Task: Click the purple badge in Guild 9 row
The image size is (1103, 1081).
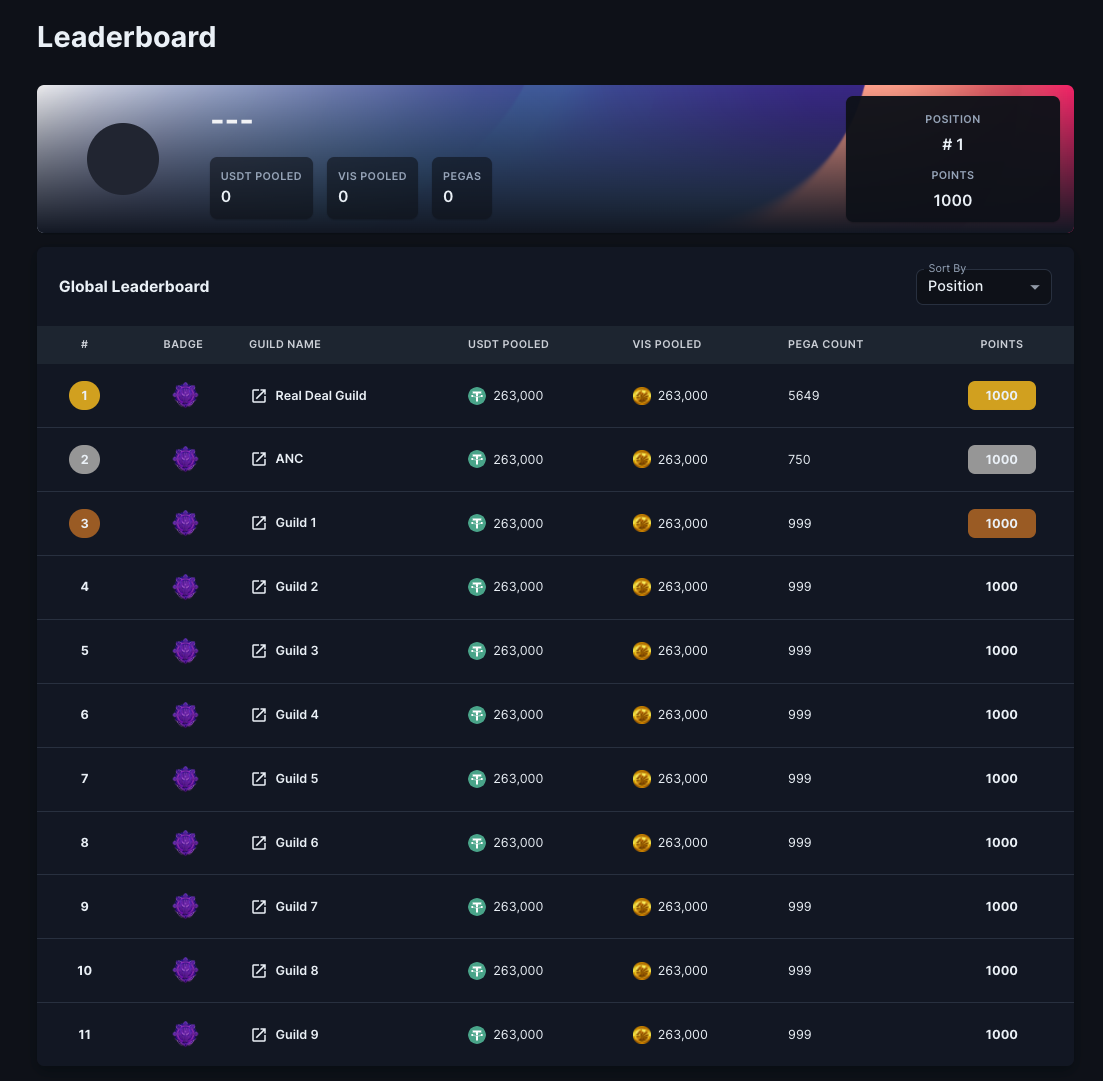Action: [186, 1035]
